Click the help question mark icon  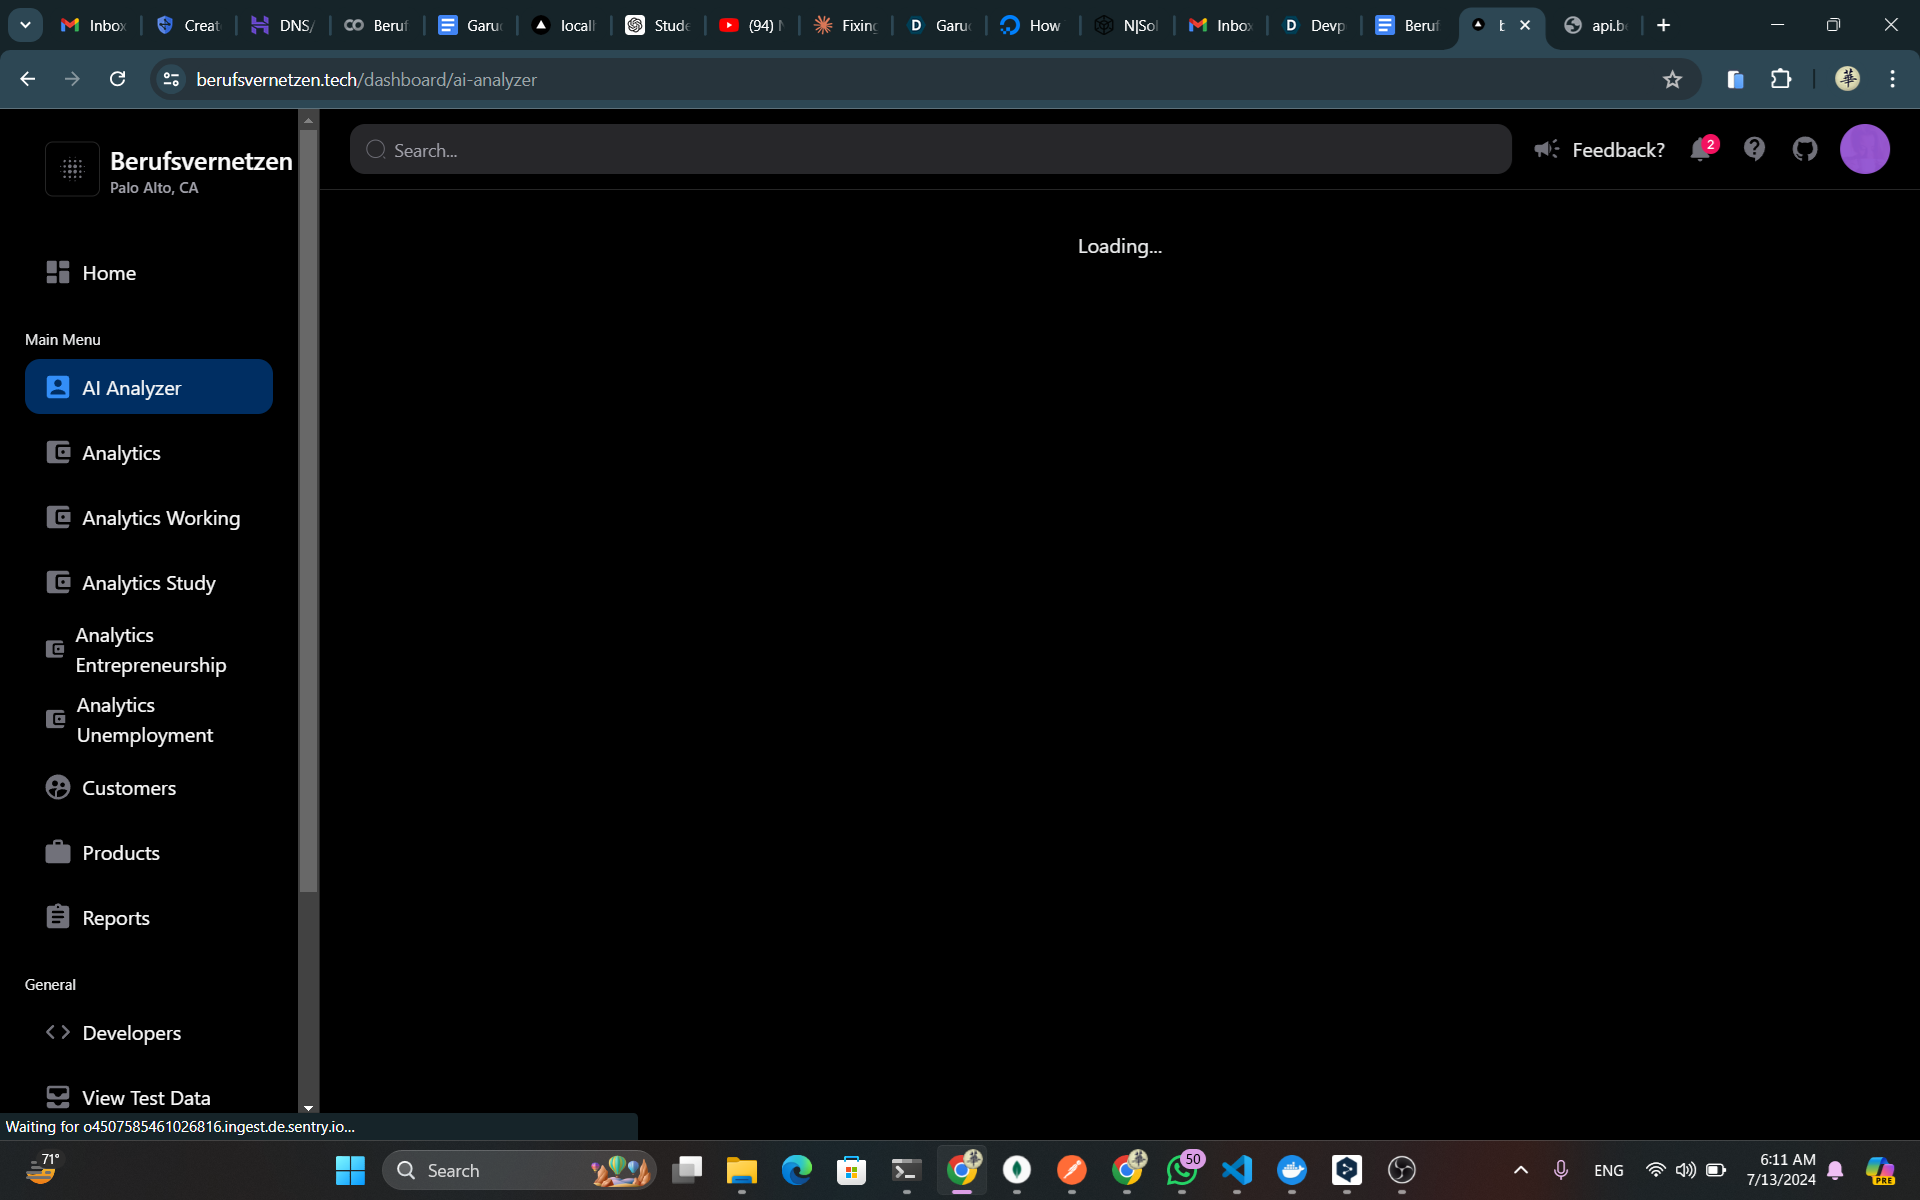tap(1754, 149)
